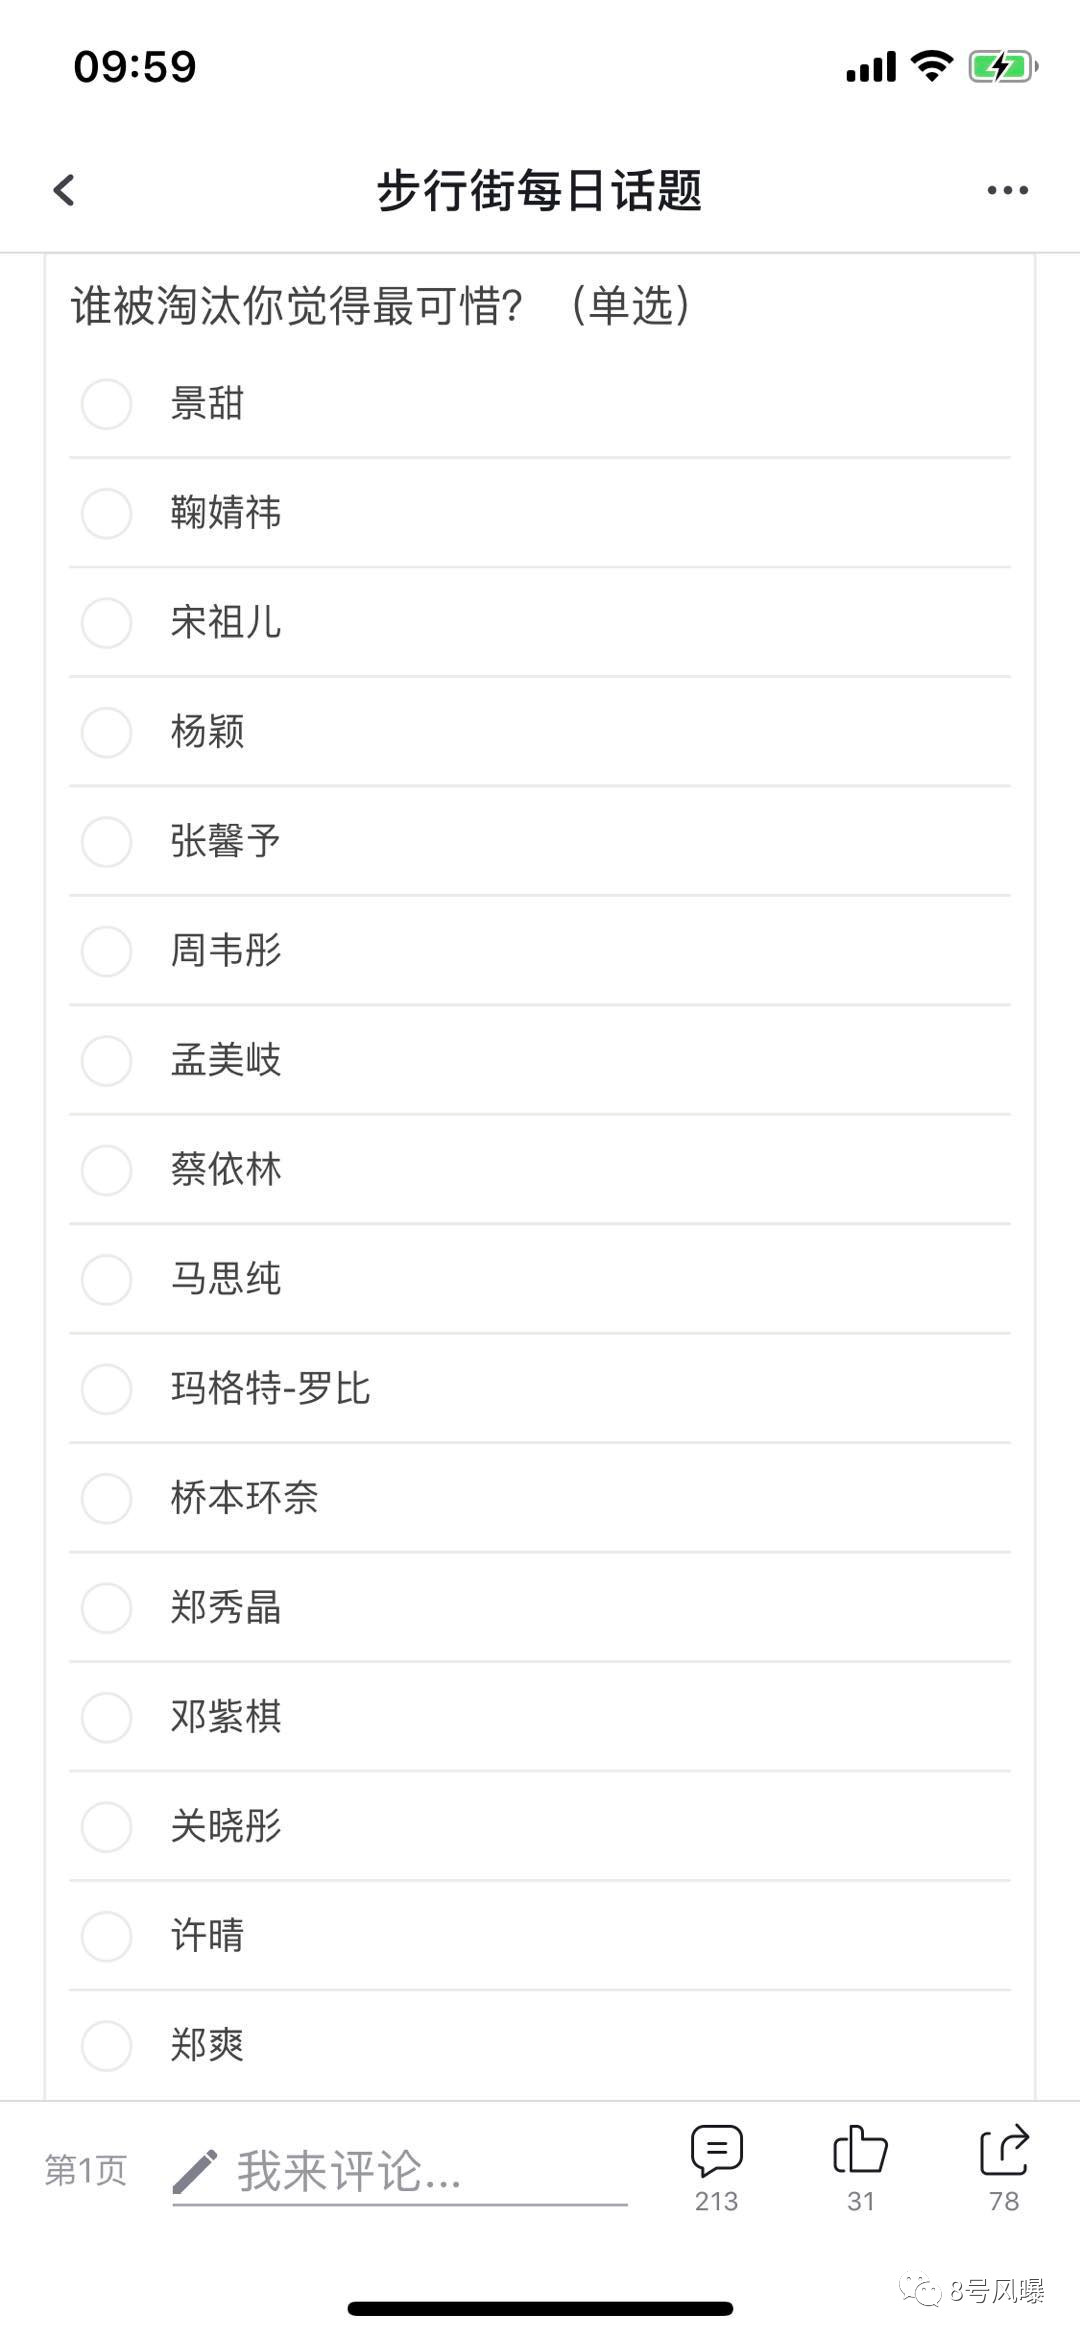Open the three-dot more options menu
Viewport: 1080px width, 2339px height.
[1007, 190]
